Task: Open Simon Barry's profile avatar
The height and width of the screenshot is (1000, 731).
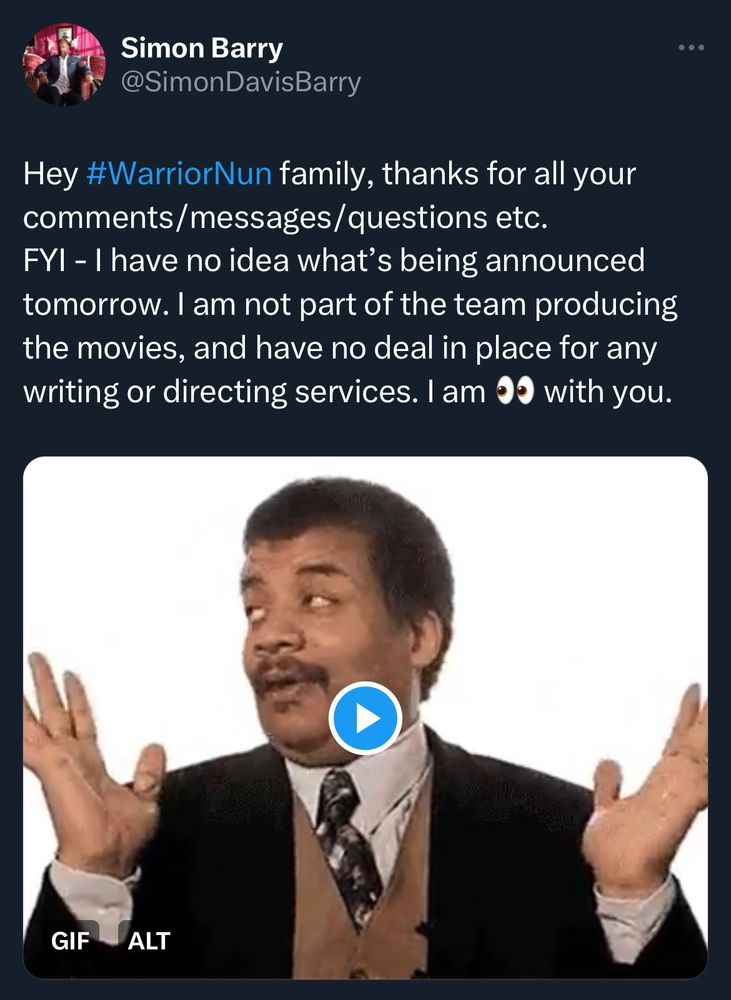Action: coord(64,65)
